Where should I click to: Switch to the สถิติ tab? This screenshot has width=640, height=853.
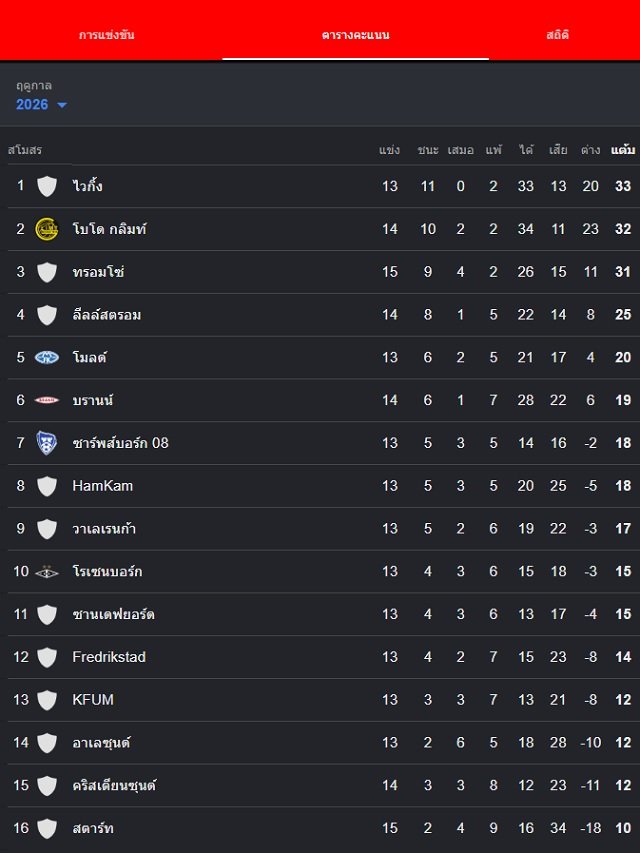click(557, 35)
